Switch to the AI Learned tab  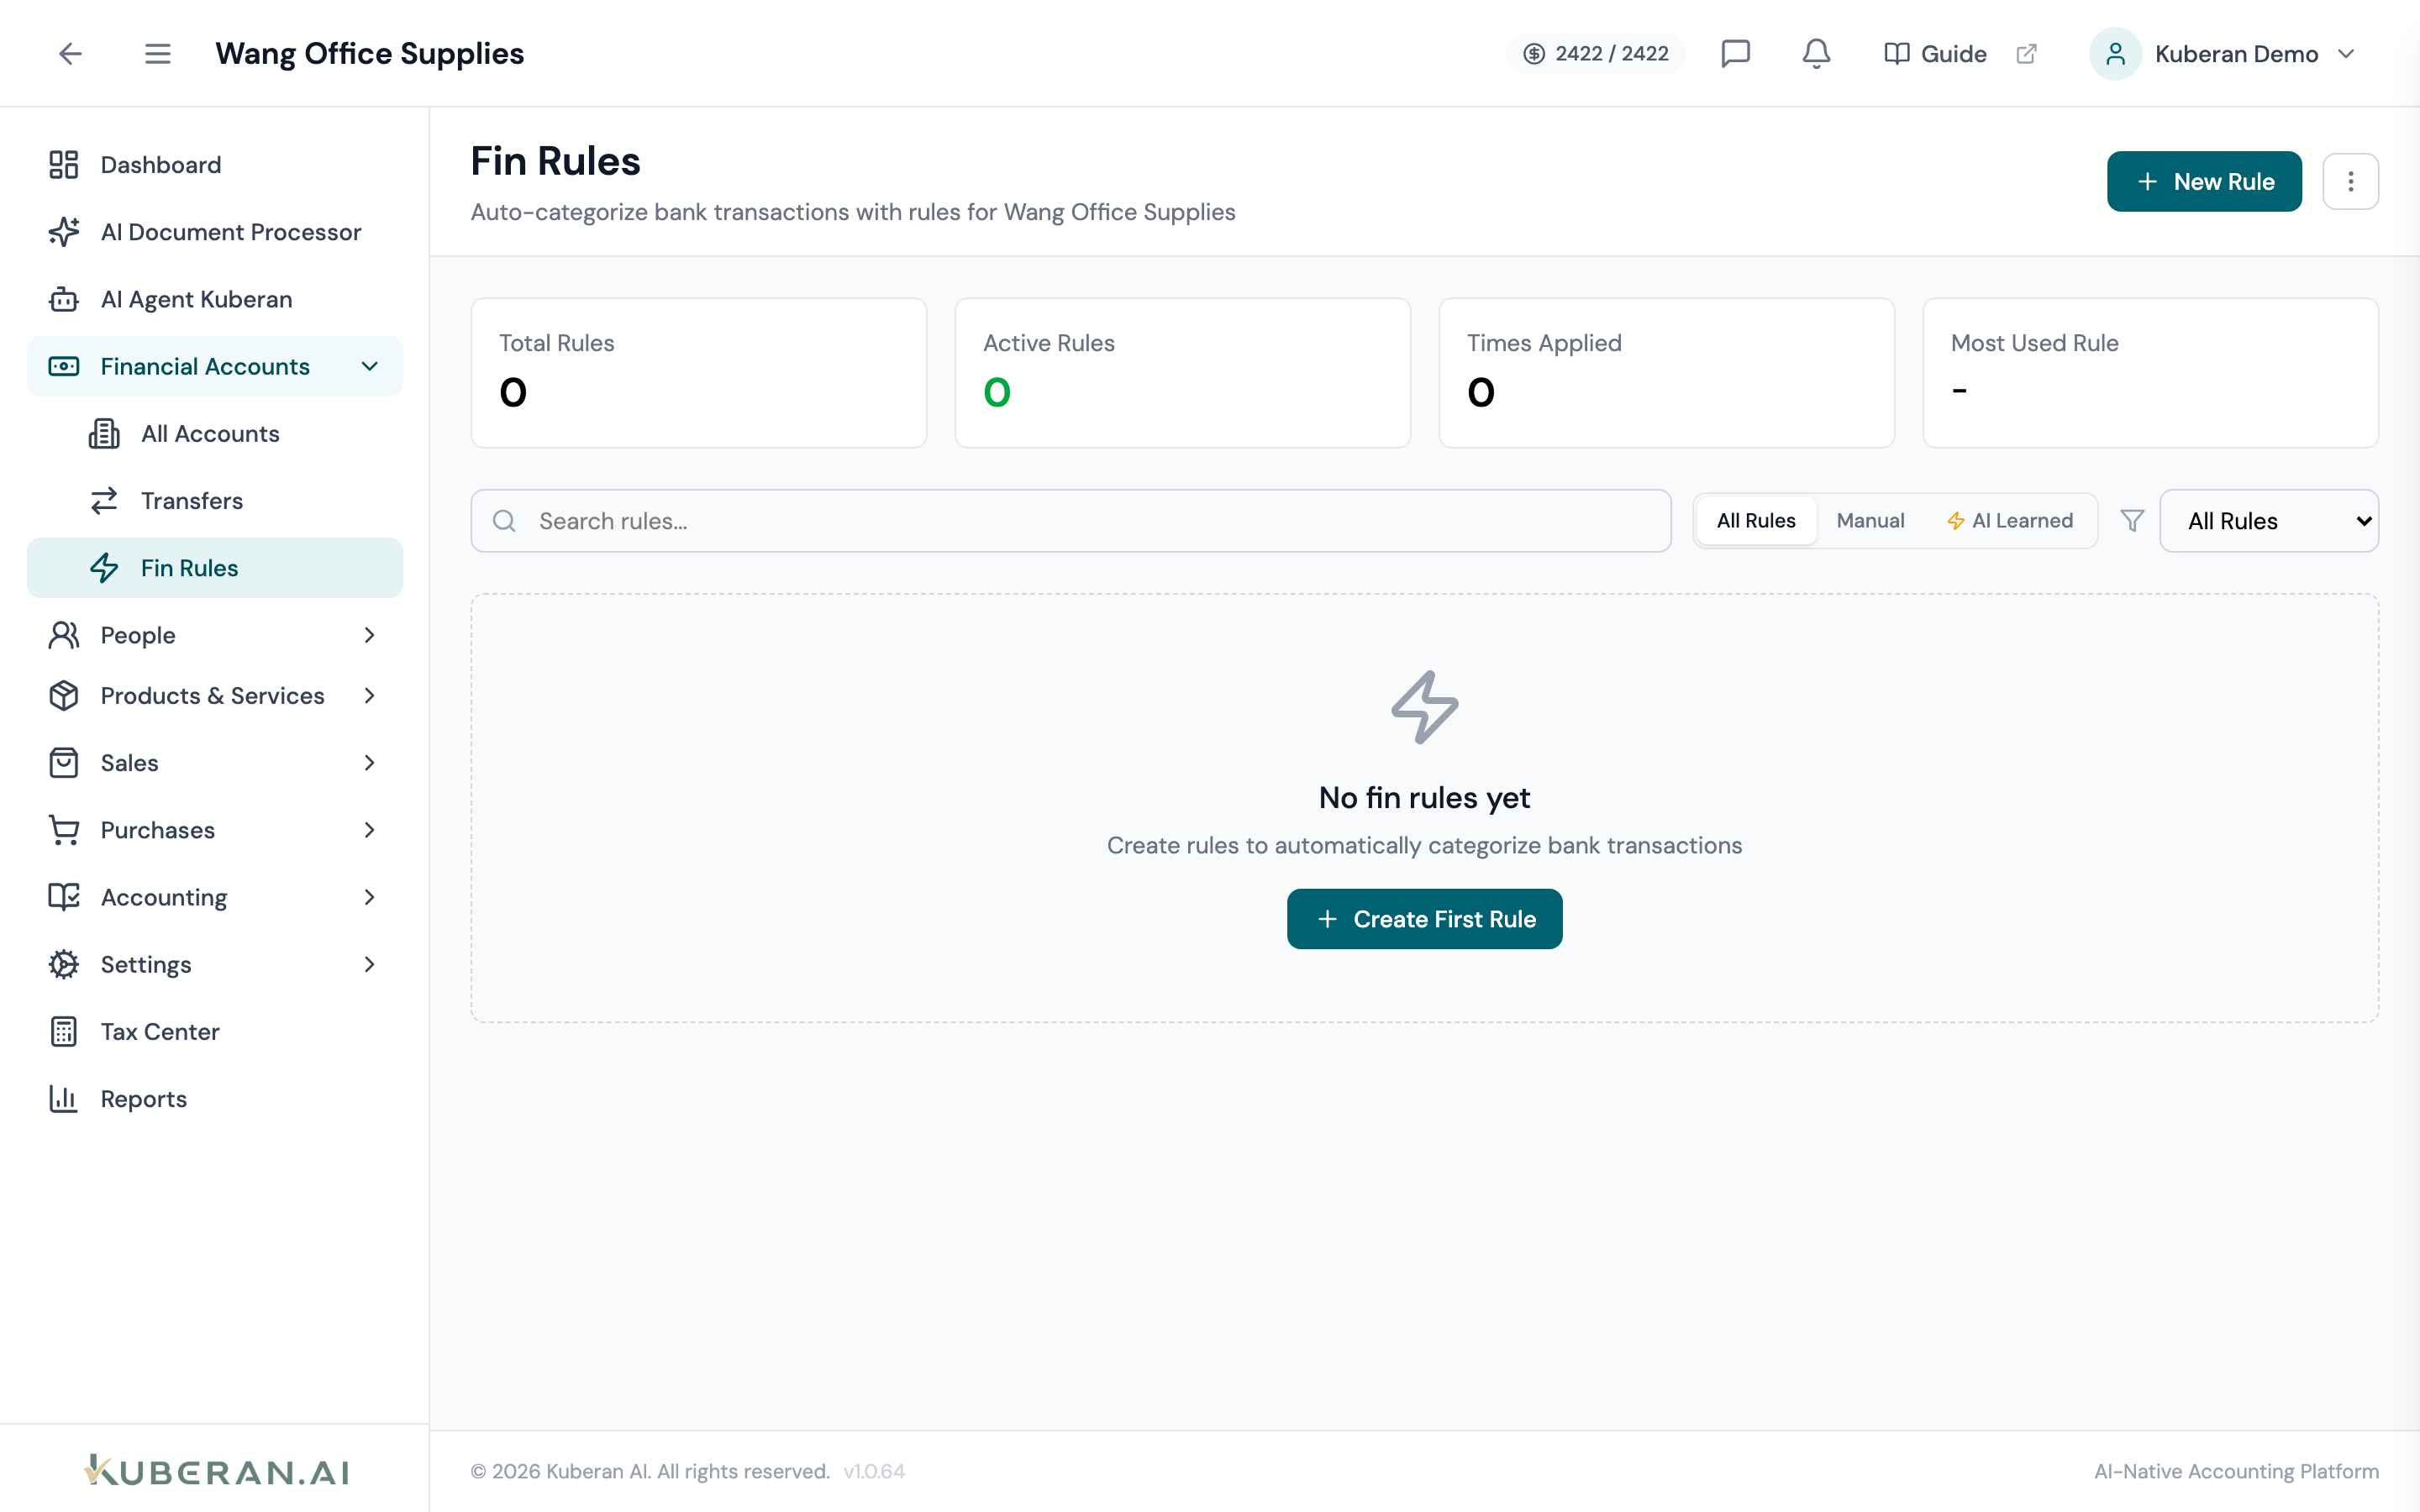point(2010,521)
